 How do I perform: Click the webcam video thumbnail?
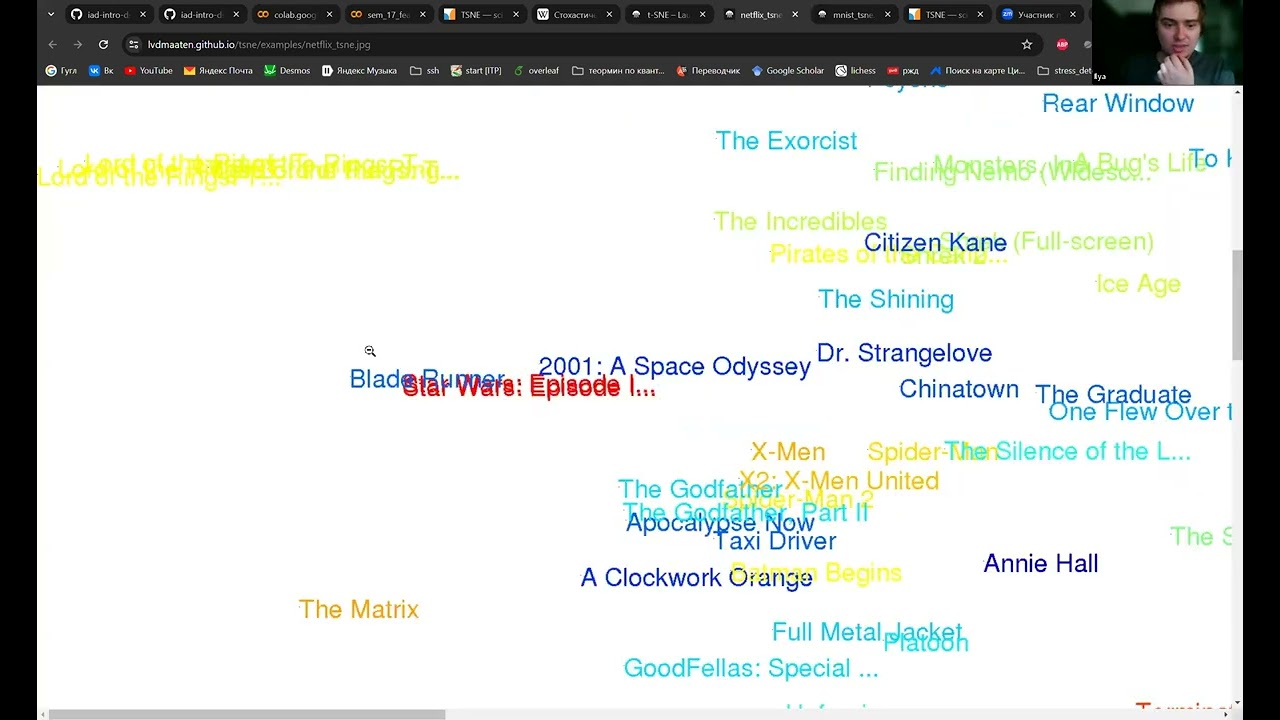point(1167,42)
